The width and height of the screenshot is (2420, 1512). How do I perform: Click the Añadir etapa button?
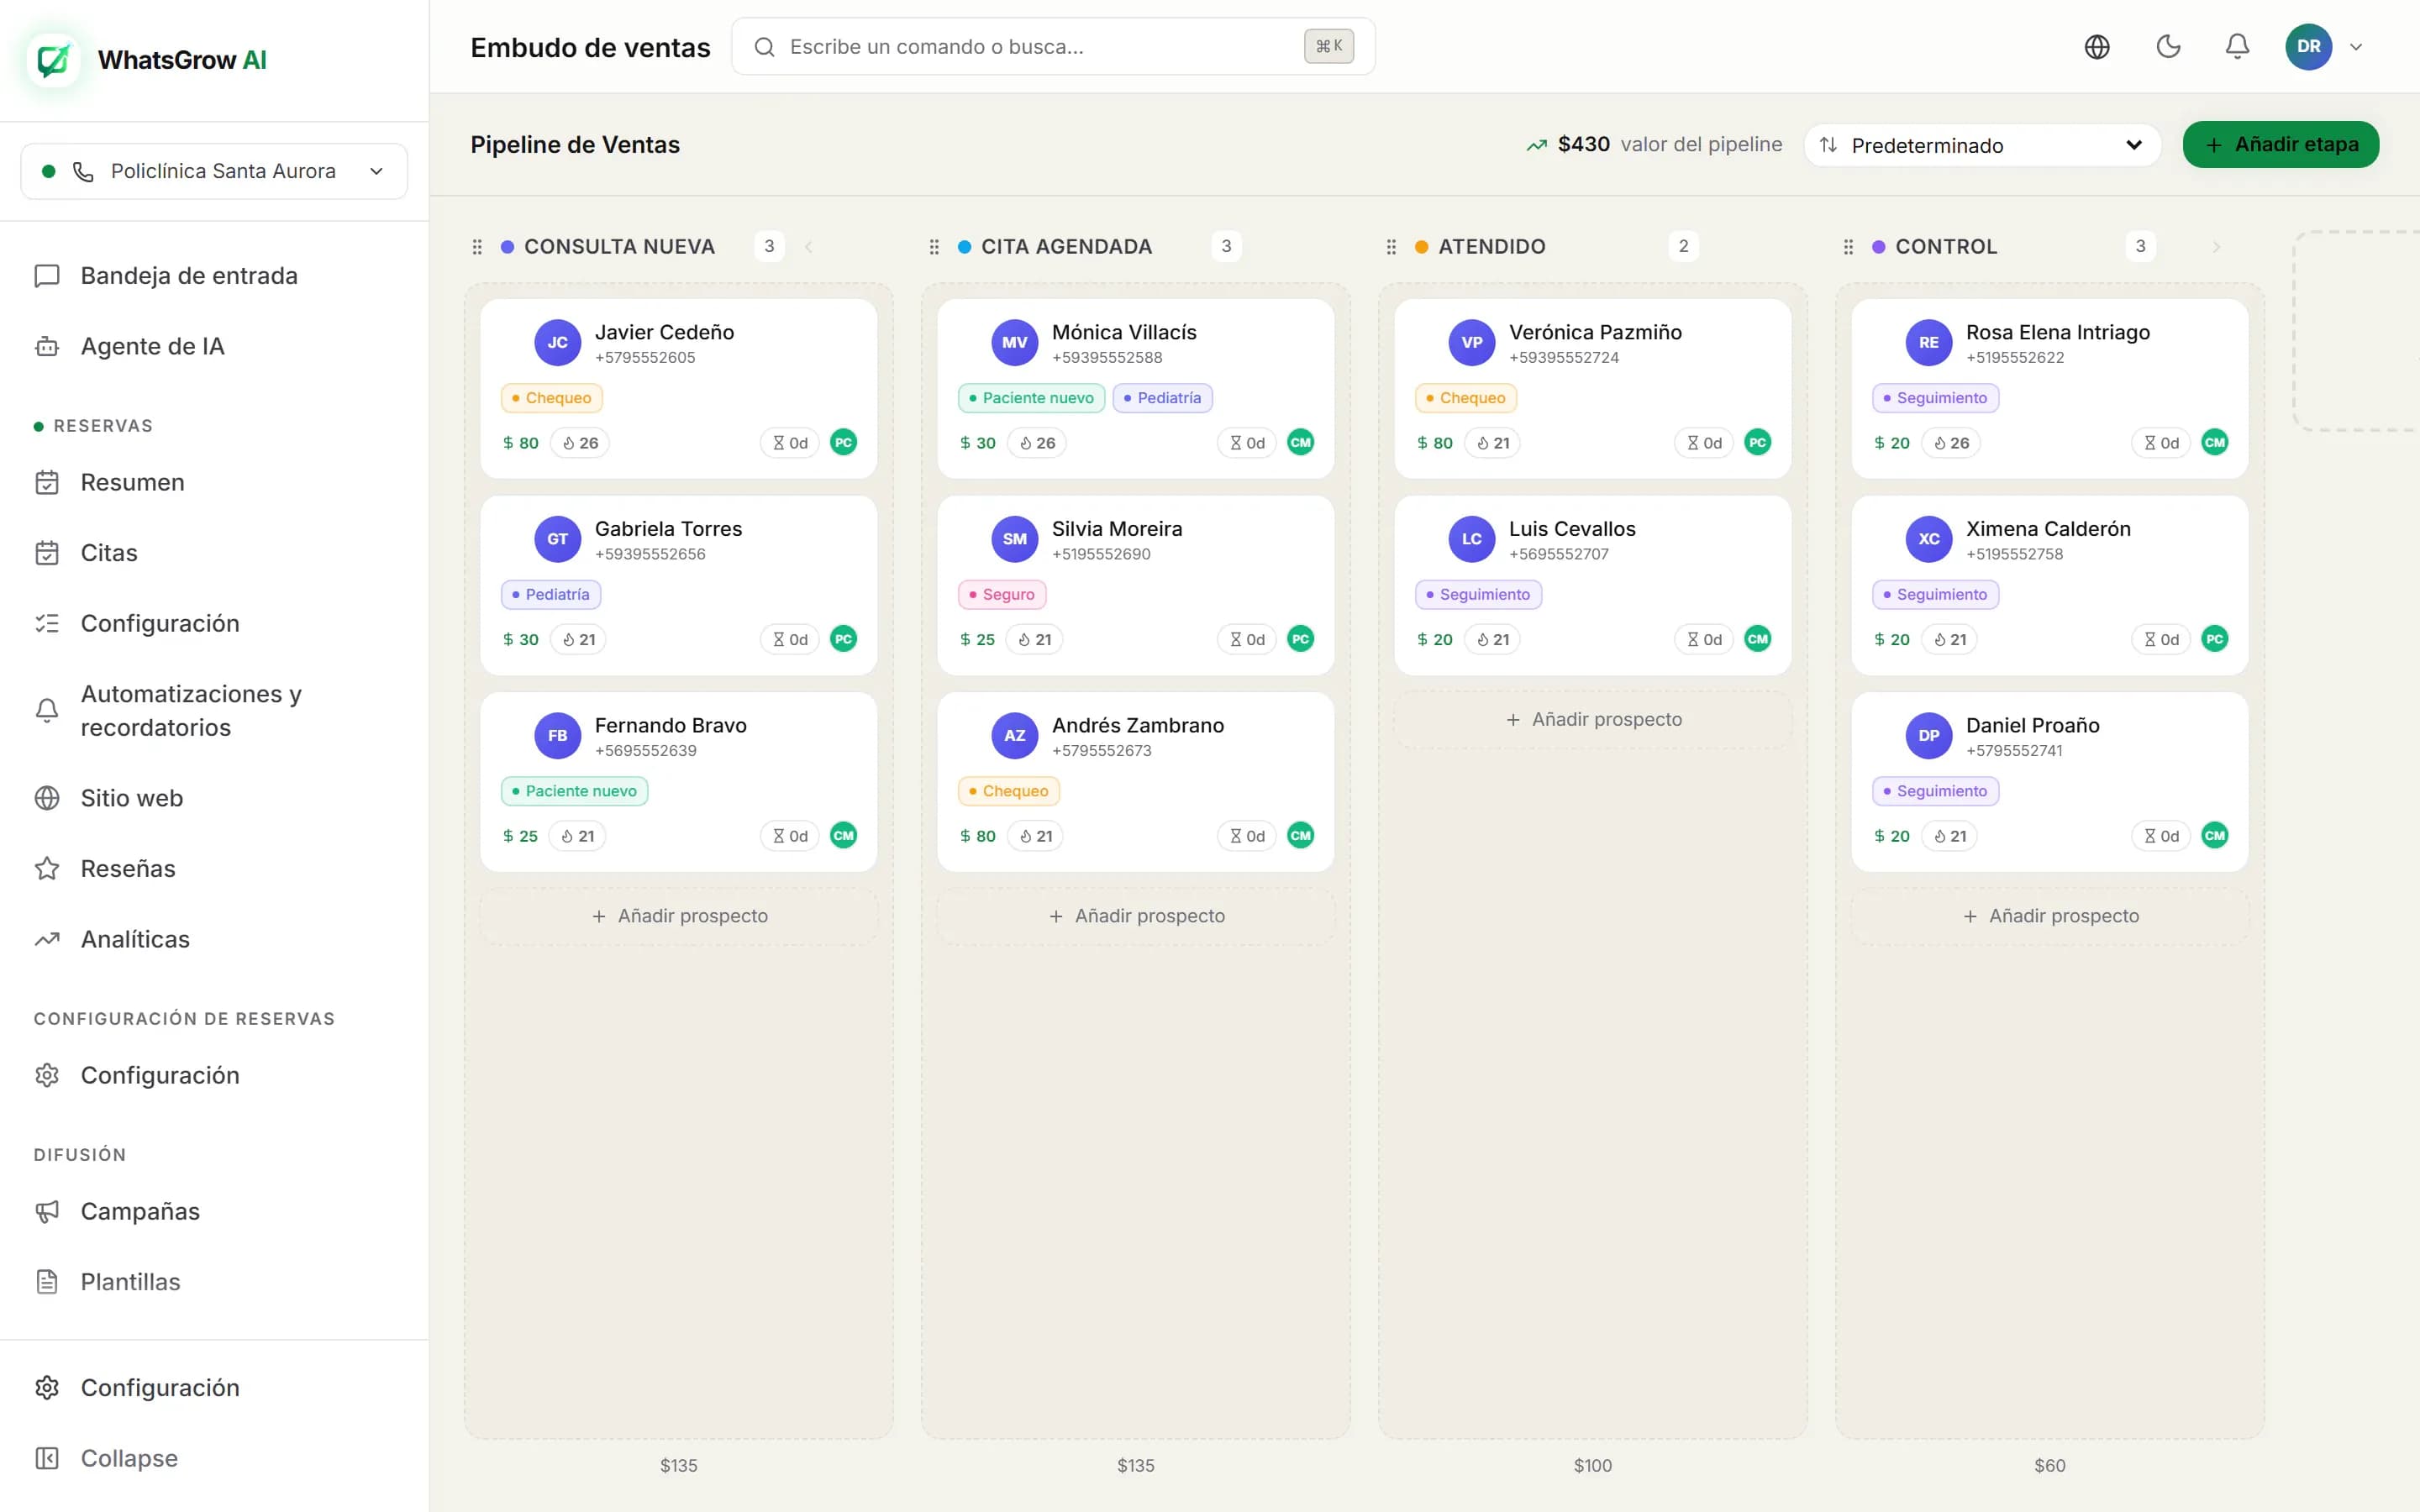point(2280,145)
